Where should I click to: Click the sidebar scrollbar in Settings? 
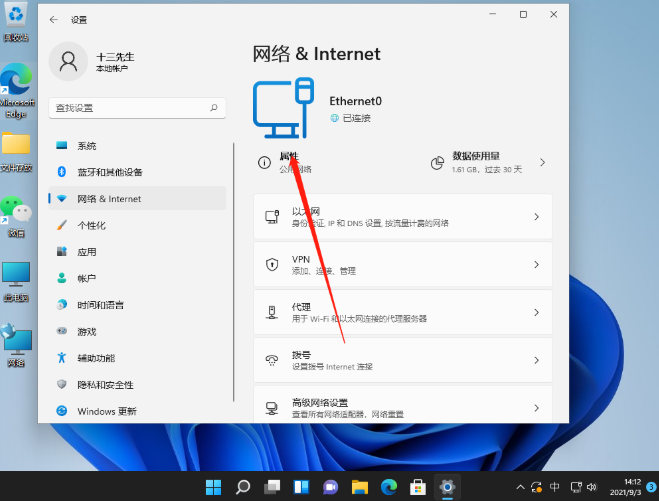(234, 272)
